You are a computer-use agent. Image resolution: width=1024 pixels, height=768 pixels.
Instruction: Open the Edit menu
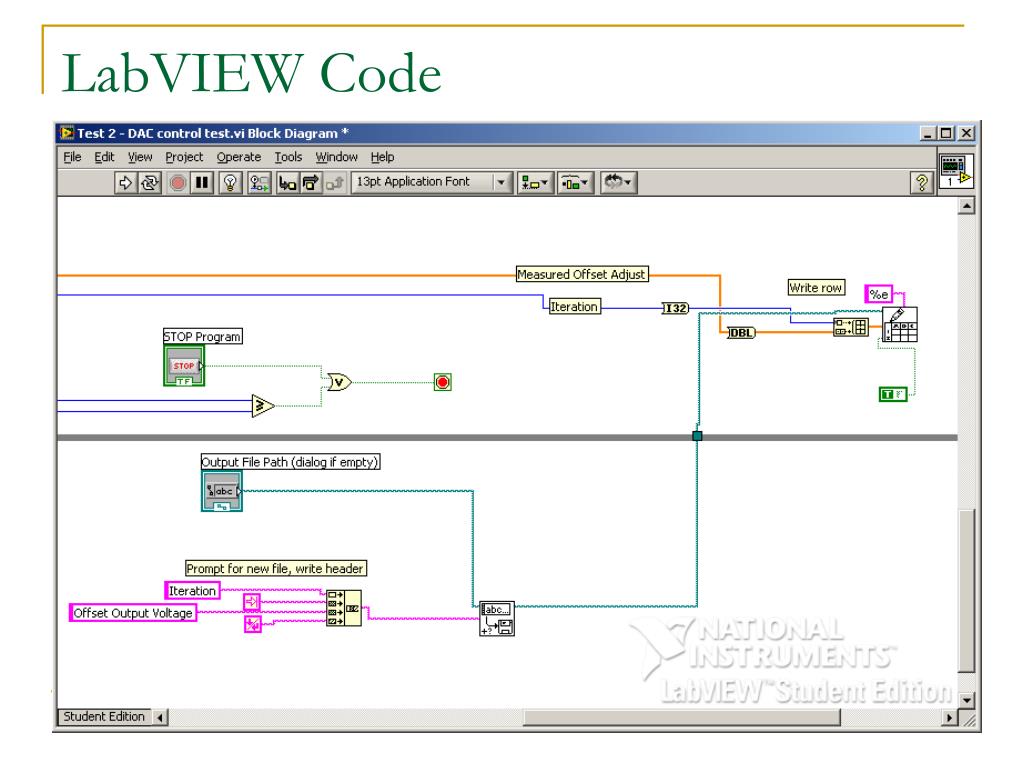(x=104, y=157)
